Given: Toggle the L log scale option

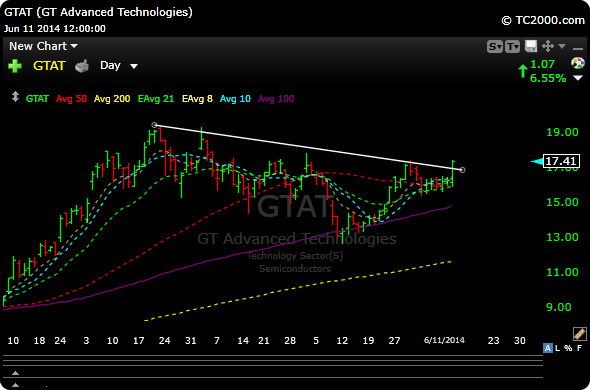Looking at the screenshot, I should [558, 348].
